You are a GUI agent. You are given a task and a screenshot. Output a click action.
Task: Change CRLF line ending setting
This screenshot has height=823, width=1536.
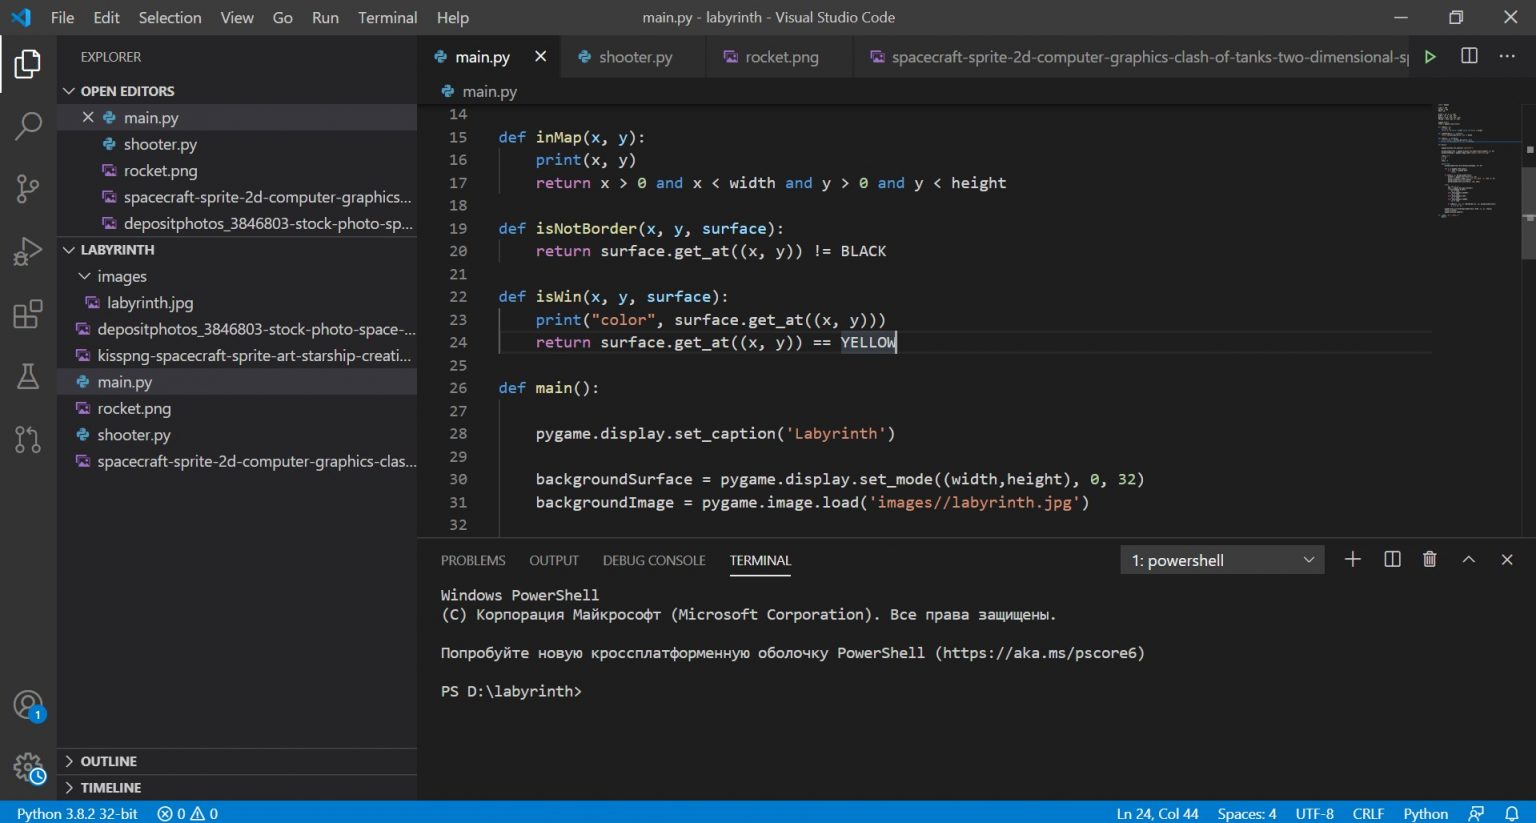1368,813
